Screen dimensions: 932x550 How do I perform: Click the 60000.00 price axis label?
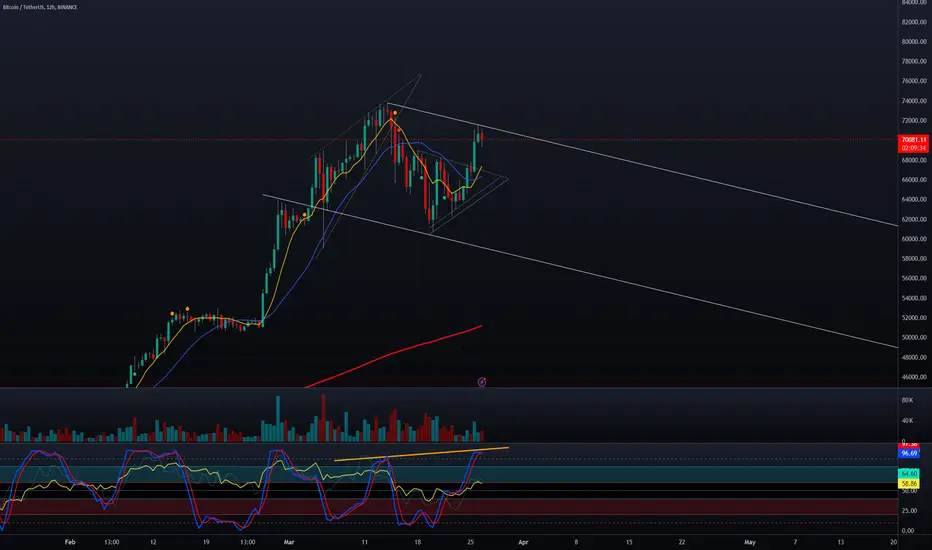click(914, 239)
